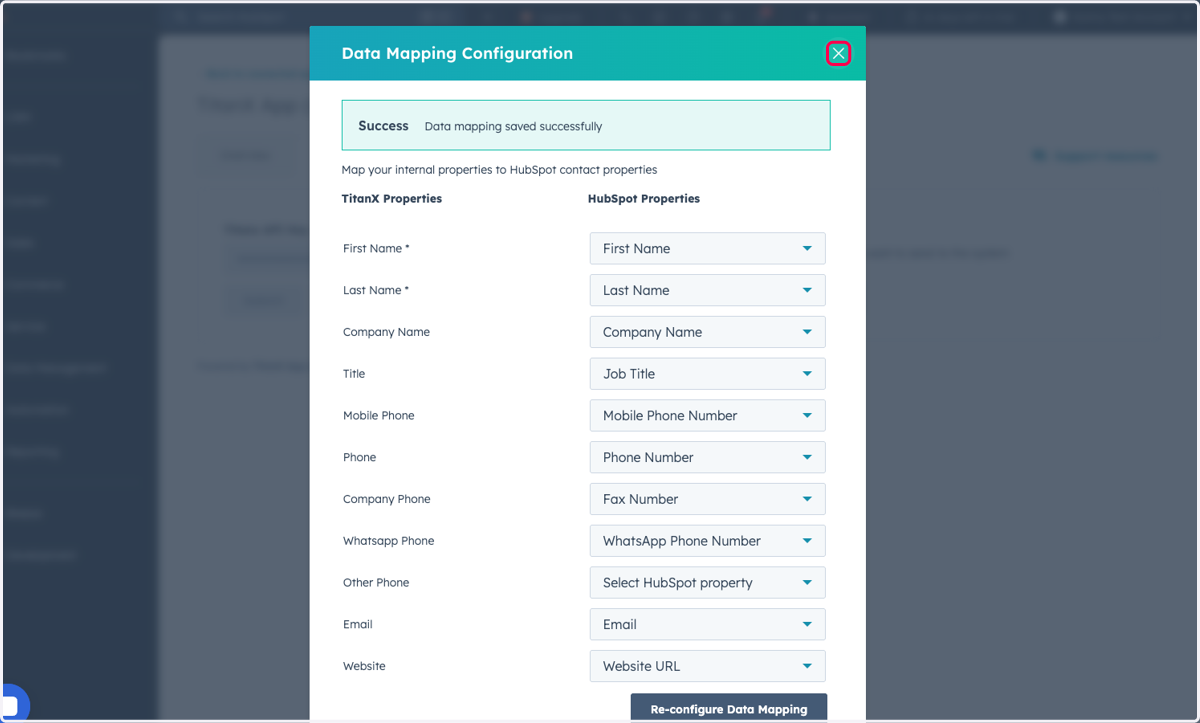
Task: Click the Re-configure Data Mapping button
Action: (x=729, y=708)
